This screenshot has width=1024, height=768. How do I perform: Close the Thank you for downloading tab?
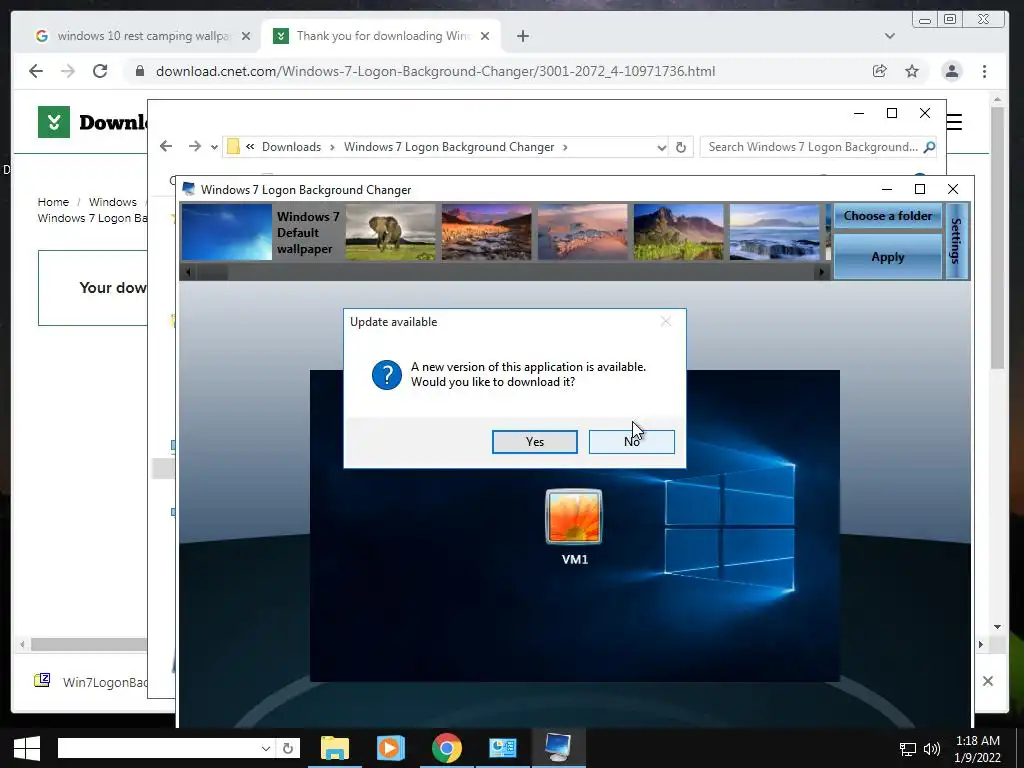click(485, 36)
